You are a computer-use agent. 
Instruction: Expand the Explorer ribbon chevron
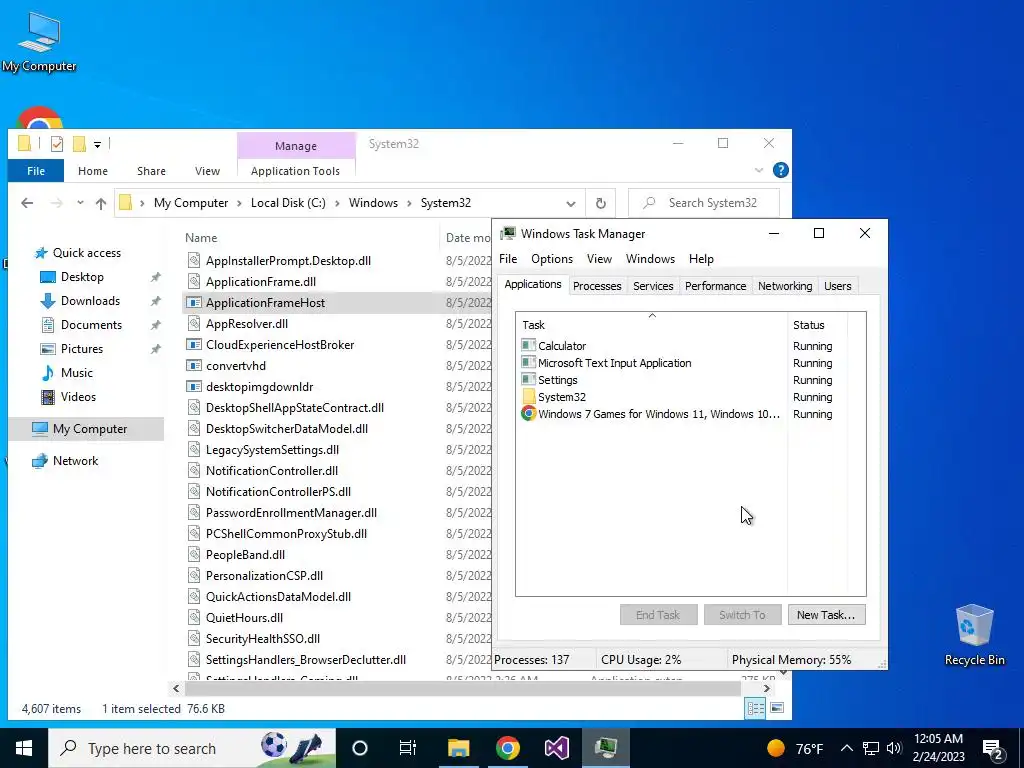click(x=759, y=170)
